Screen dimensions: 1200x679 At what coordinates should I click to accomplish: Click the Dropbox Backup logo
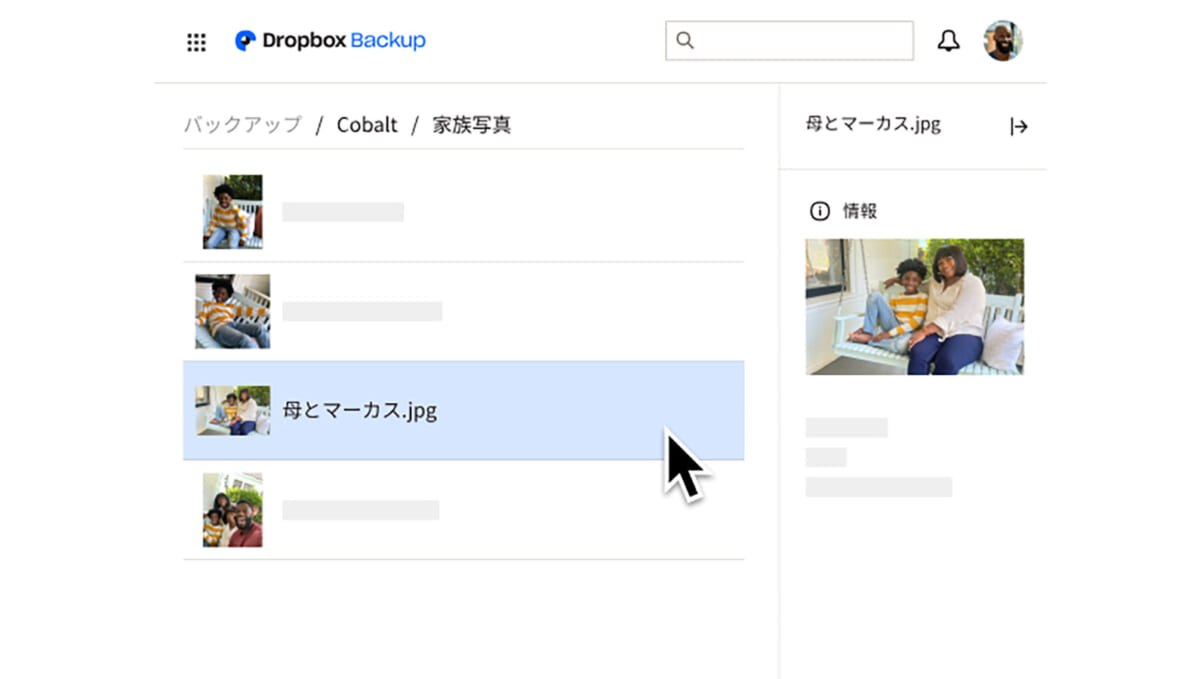click(330, 41)
